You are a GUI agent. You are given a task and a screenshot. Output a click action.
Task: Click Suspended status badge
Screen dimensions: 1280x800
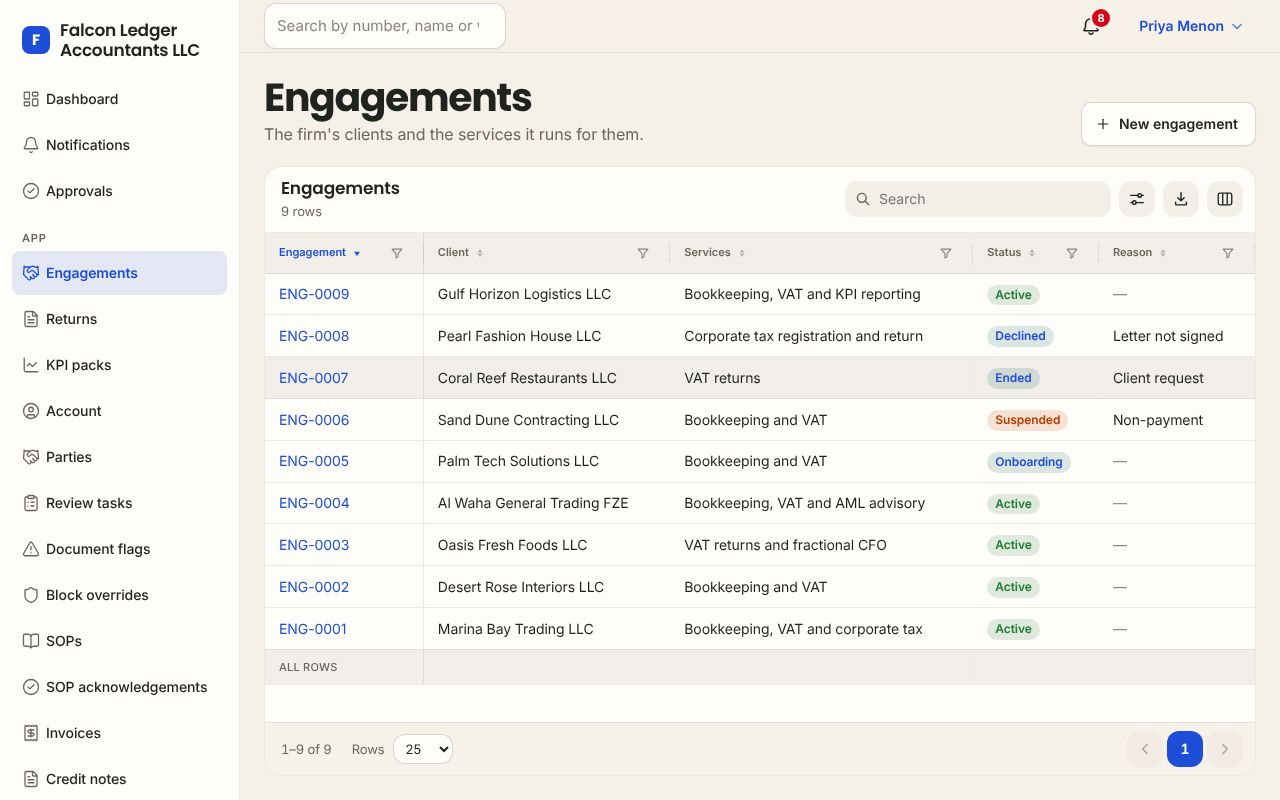(x=1027, y=420)
